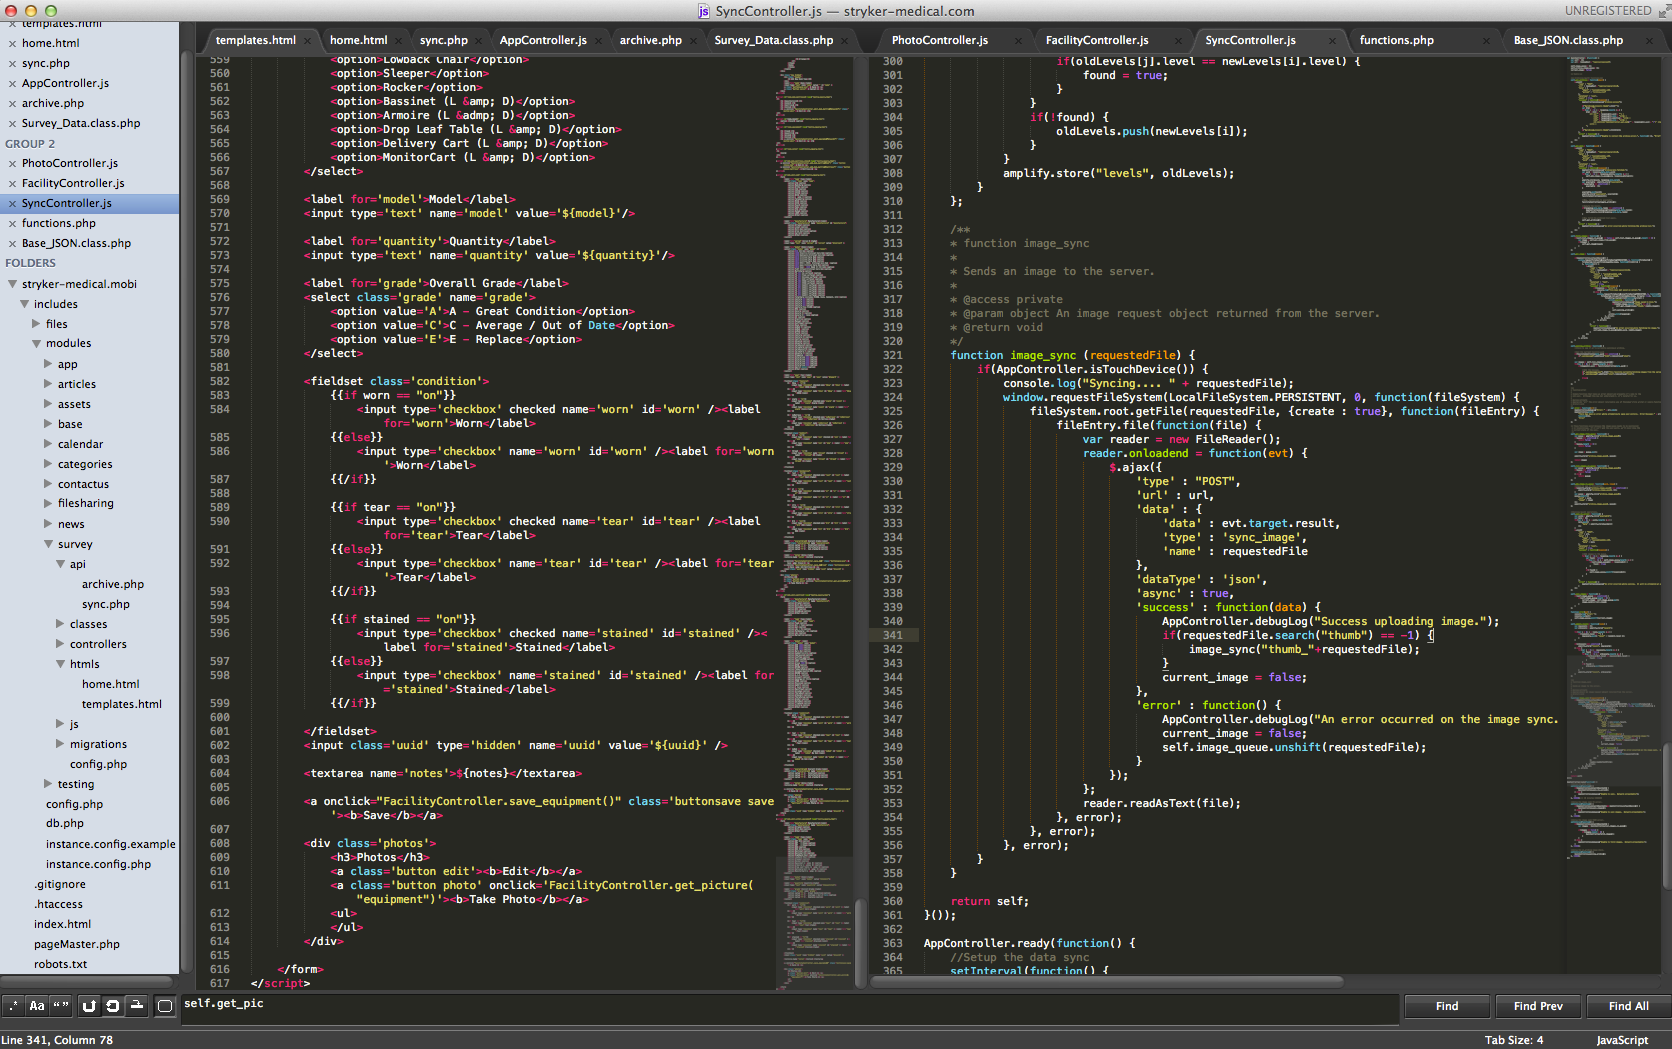Viewport: 1672px width, 1049px height.
Task: Click sidebar X next to sync.php open file
Action: pyautogui.click(x=12, y=64)
